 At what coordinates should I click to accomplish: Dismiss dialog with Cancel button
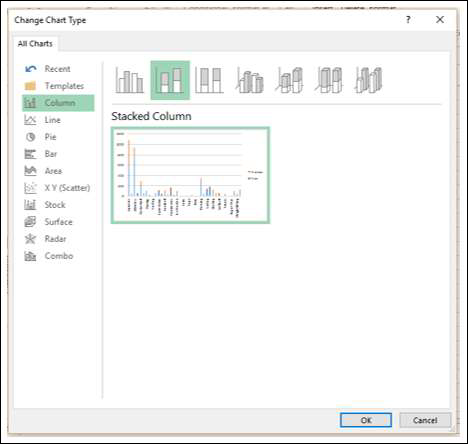click(x=425, y=420)
